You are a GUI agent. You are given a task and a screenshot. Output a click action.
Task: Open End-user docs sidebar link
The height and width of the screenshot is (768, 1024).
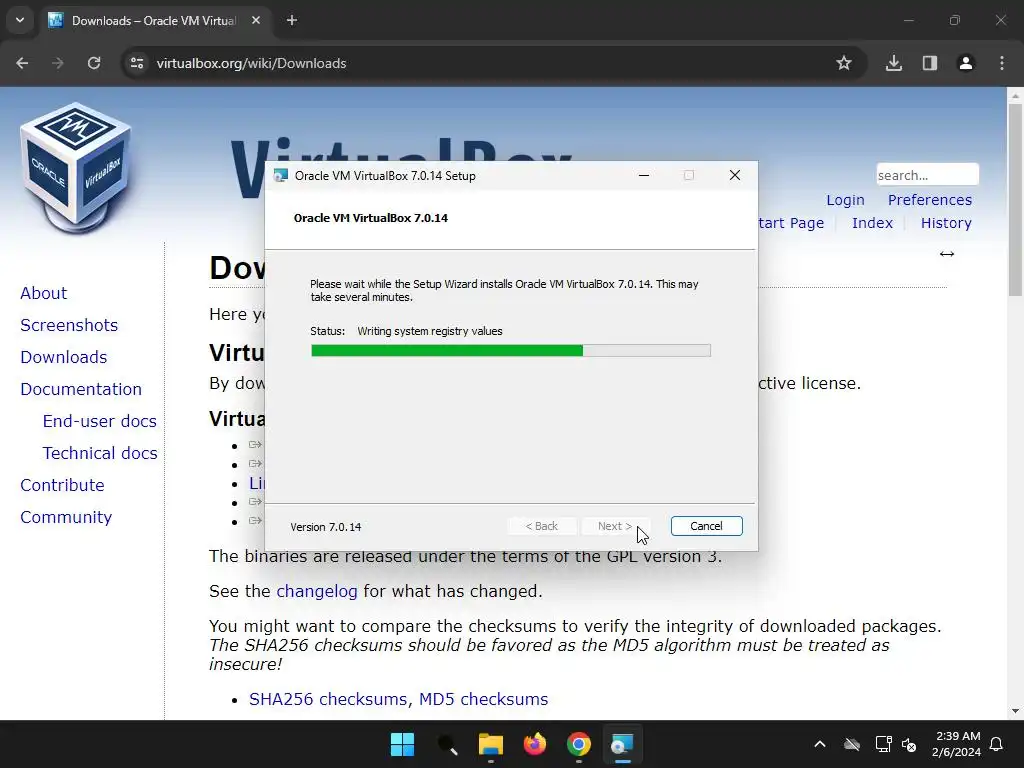tap(100, 421)
